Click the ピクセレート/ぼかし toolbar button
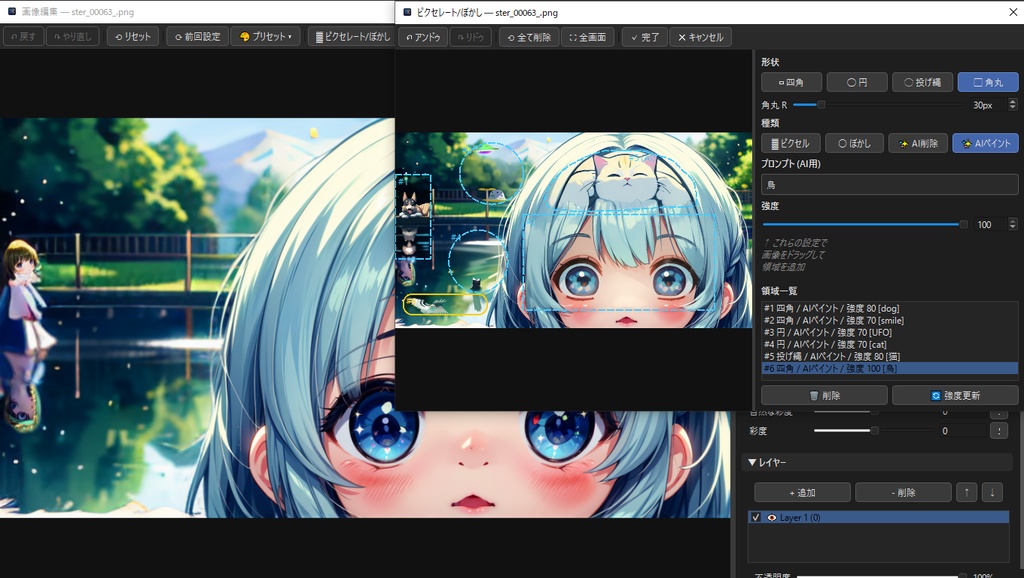1024x578 pixels. (351, 37)
